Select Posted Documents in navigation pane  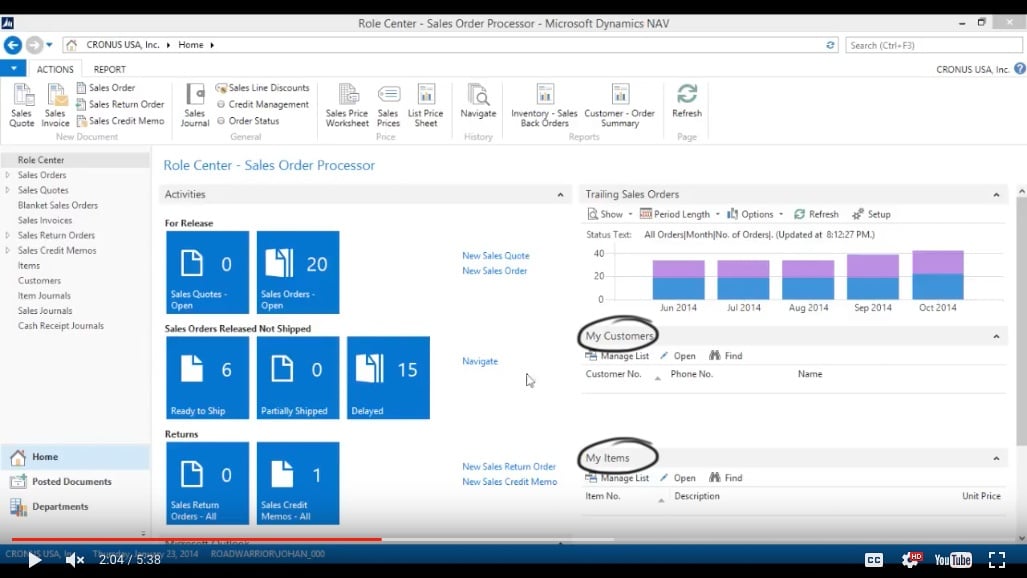71,482
